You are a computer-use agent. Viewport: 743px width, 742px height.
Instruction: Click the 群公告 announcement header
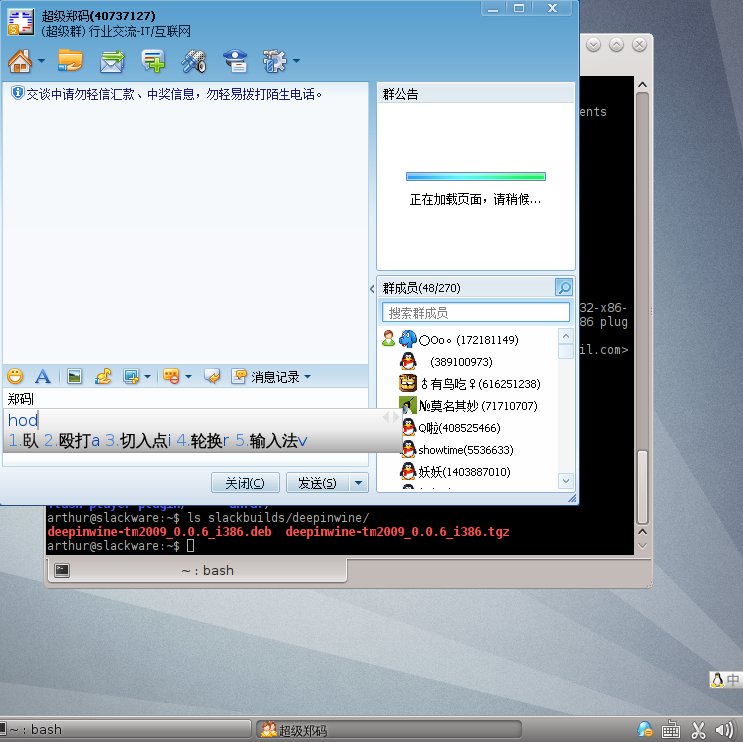[x=476, y=94]
